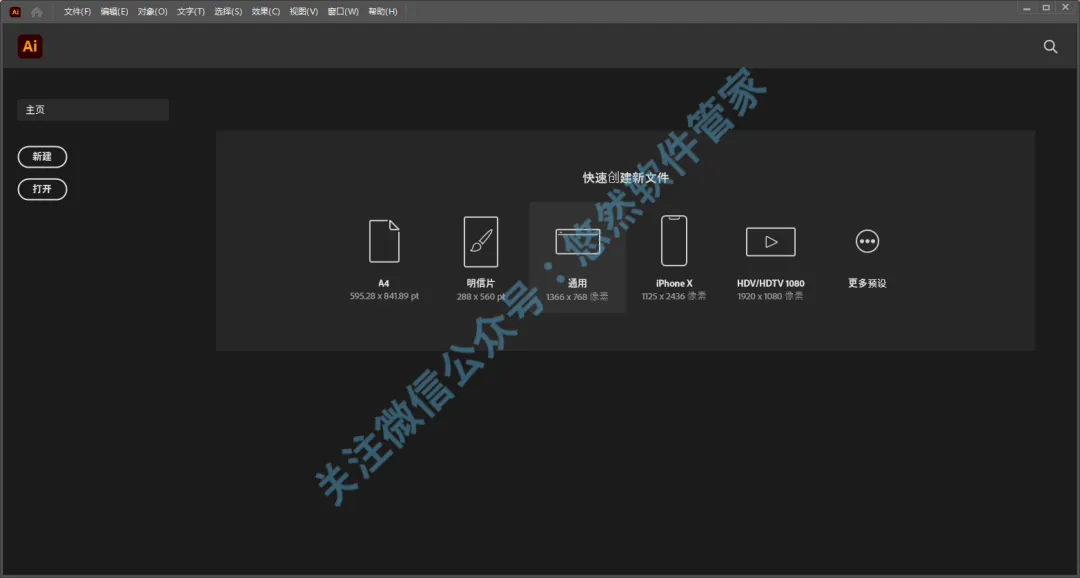Minimize the Illustrator window
This screenshot has height=578, width=1080.
(x=1026, y=8)
